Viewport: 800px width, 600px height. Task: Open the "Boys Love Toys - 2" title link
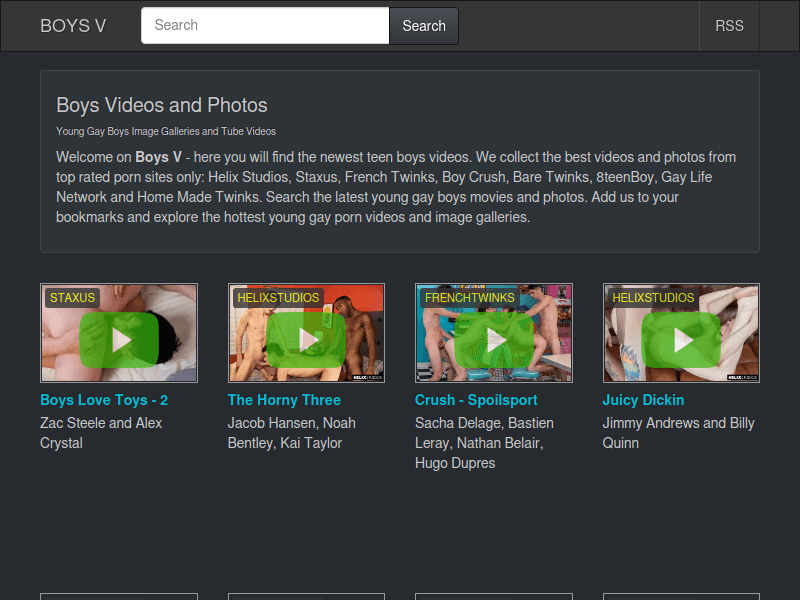click(104, 400)
